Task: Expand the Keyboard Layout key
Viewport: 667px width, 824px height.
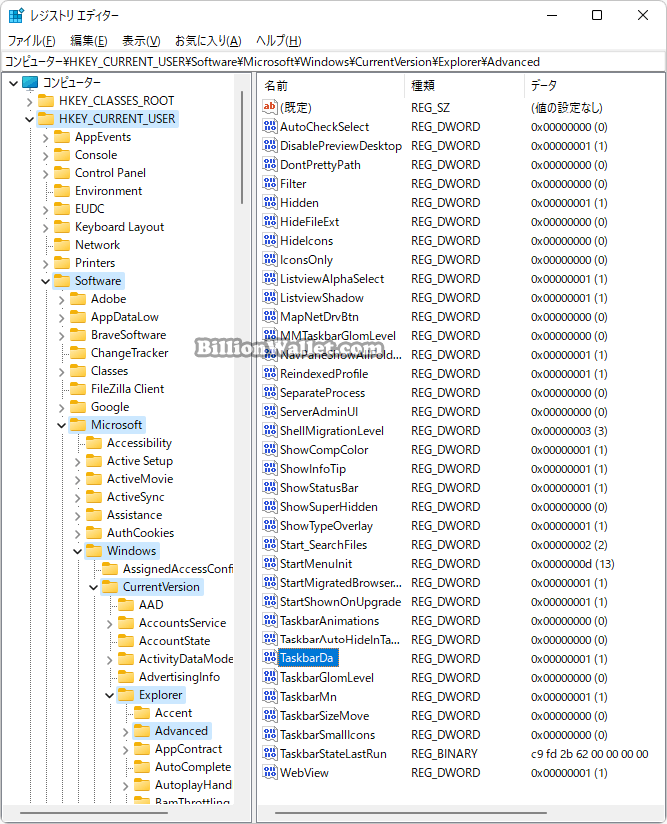Action: click(x=45, y=228)
